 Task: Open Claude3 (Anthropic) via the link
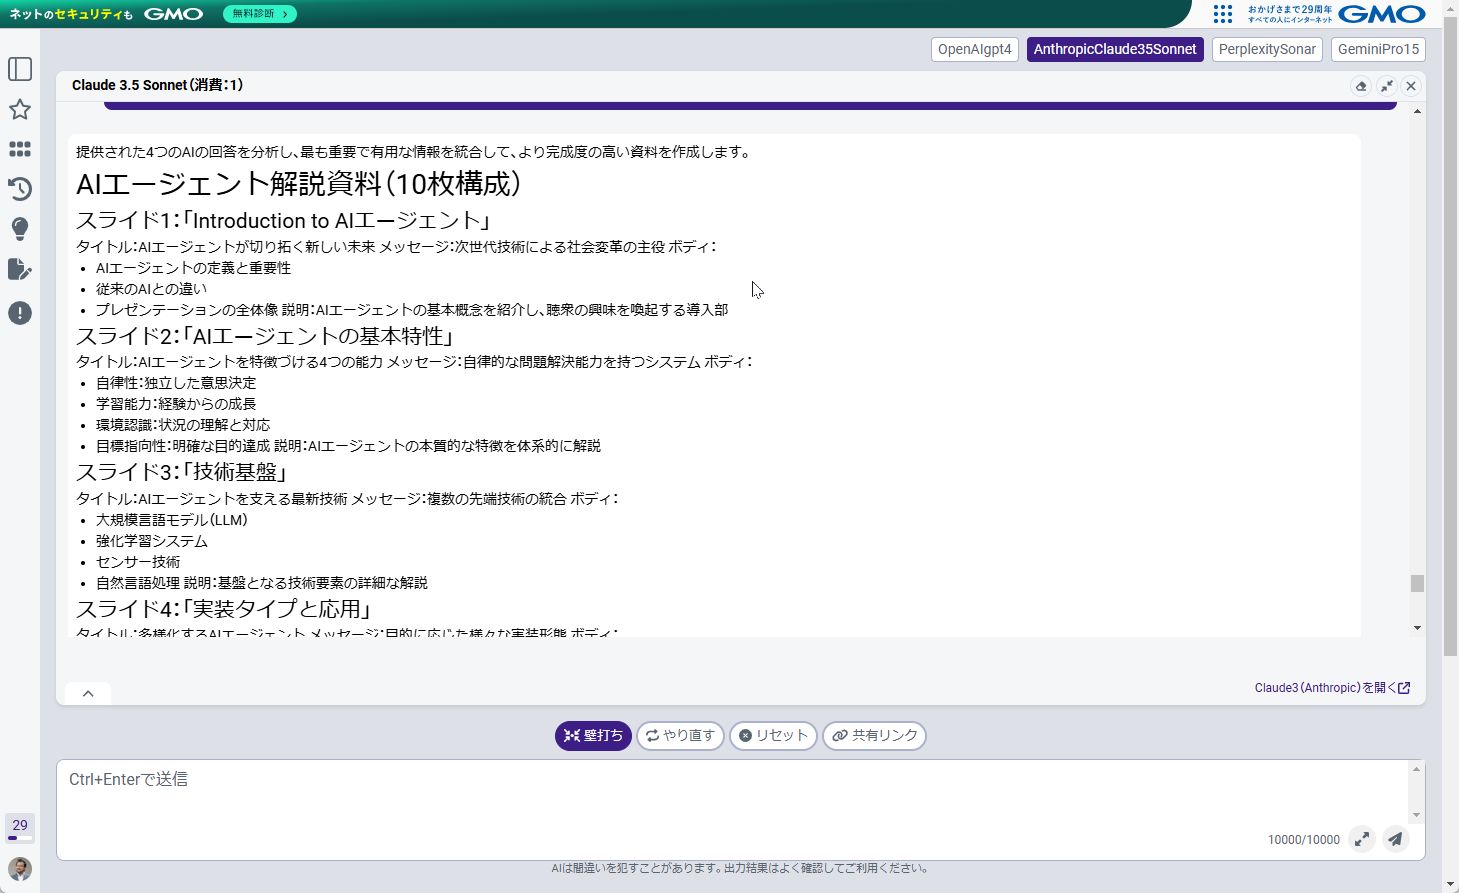point(1332,688)
